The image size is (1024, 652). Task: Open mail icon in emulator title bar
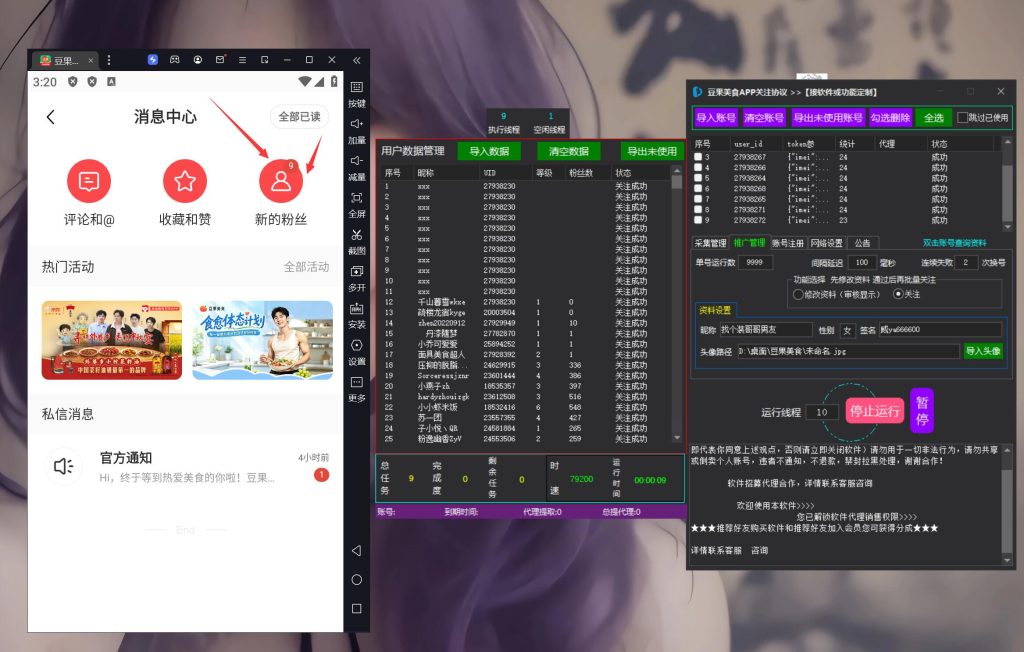[220, 59]
